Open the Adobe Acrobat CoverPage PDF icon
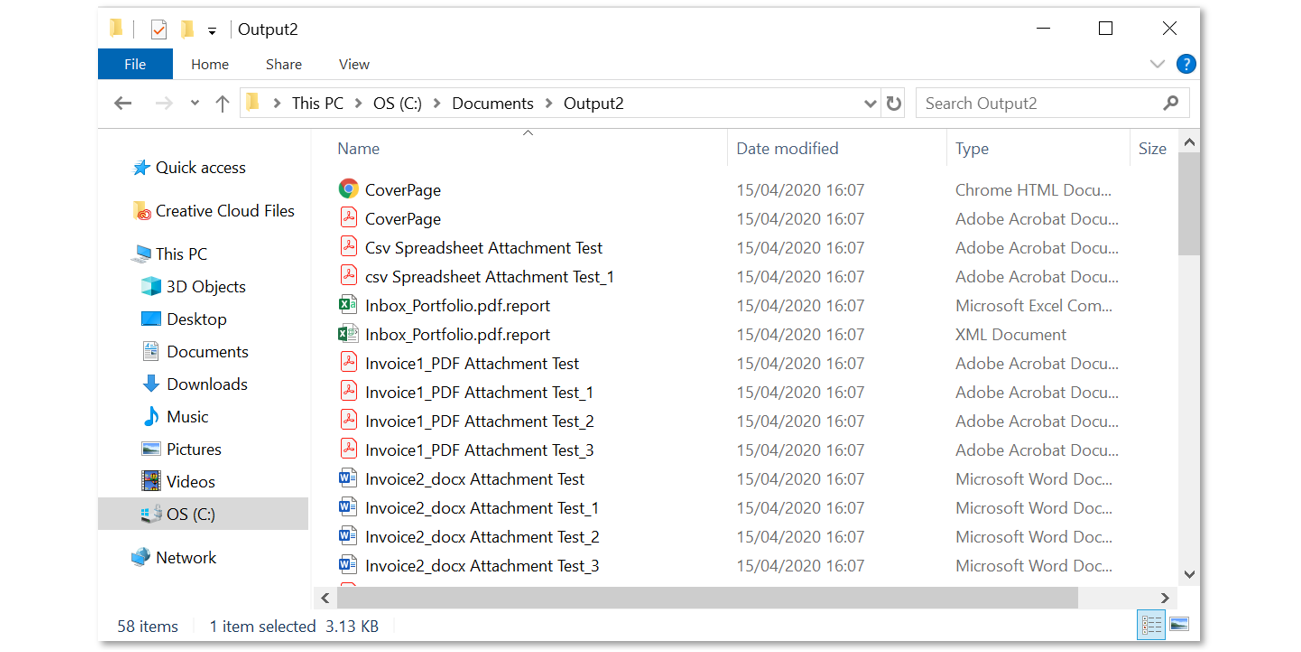The width and height of the screenshot is (1301, 652). (349, 218)
